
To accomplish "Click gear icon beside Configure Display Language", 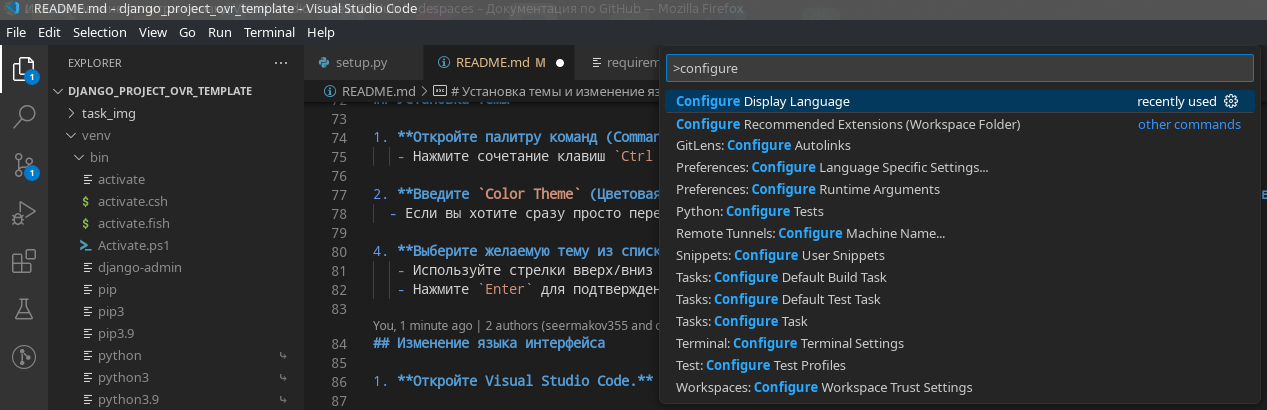I will [1231, 101].
